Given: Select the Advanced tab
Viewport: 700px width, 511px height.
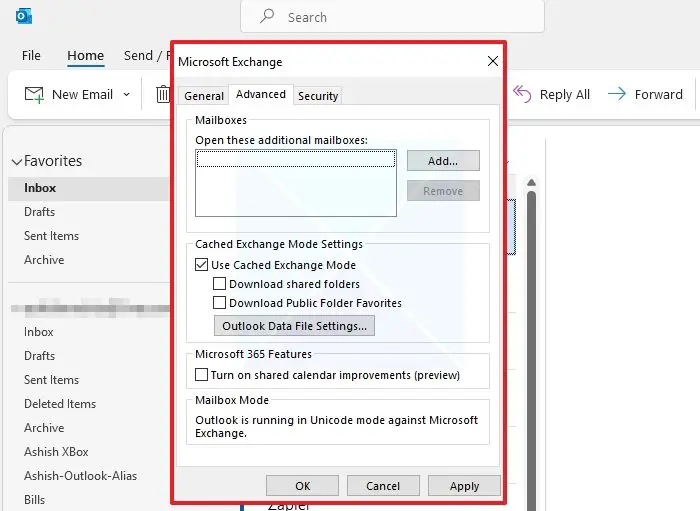Looking at the screenshot, I should tap(261, 94).
